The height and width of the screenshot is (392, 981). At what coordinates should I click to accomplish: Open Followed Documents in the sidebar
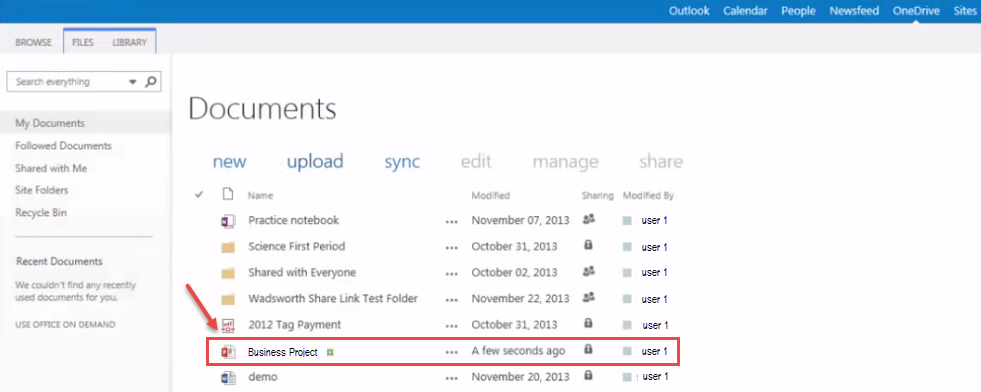click(x=63, y=146)
